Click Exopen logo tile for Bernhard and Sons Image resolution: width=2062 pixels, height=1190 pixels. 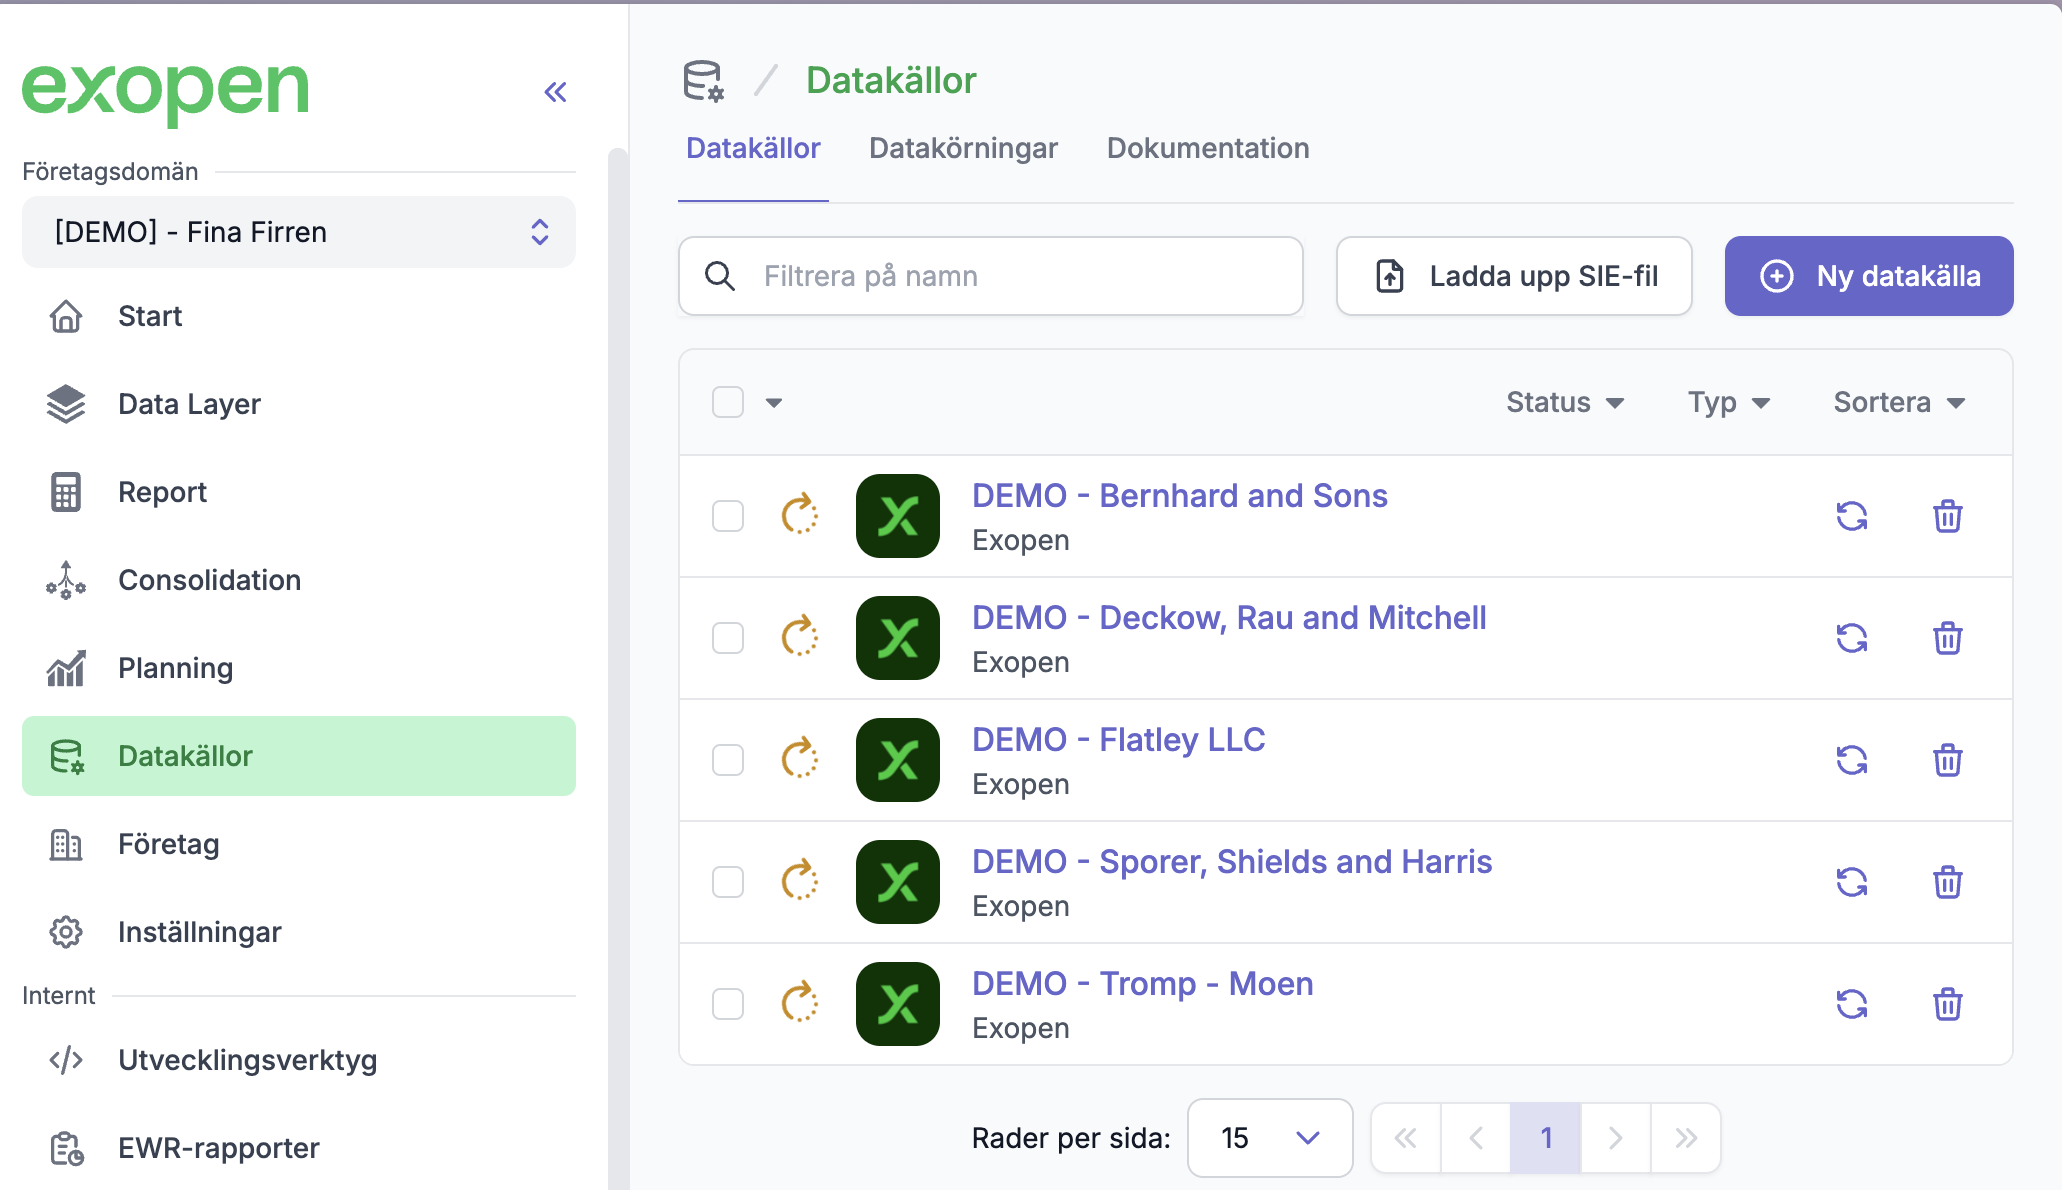(898, 516)
